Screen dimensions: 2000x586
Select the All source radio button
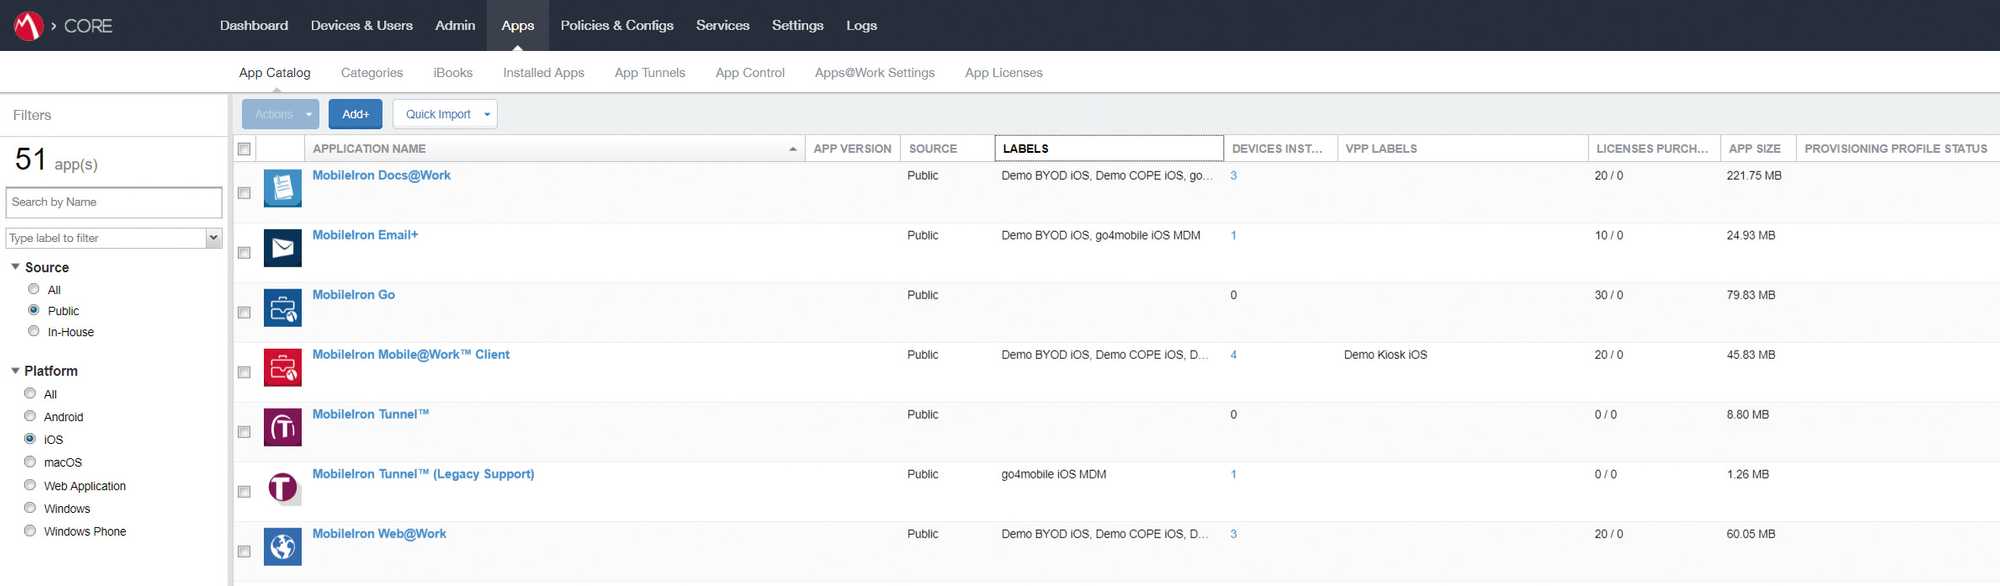pos(34,289)
